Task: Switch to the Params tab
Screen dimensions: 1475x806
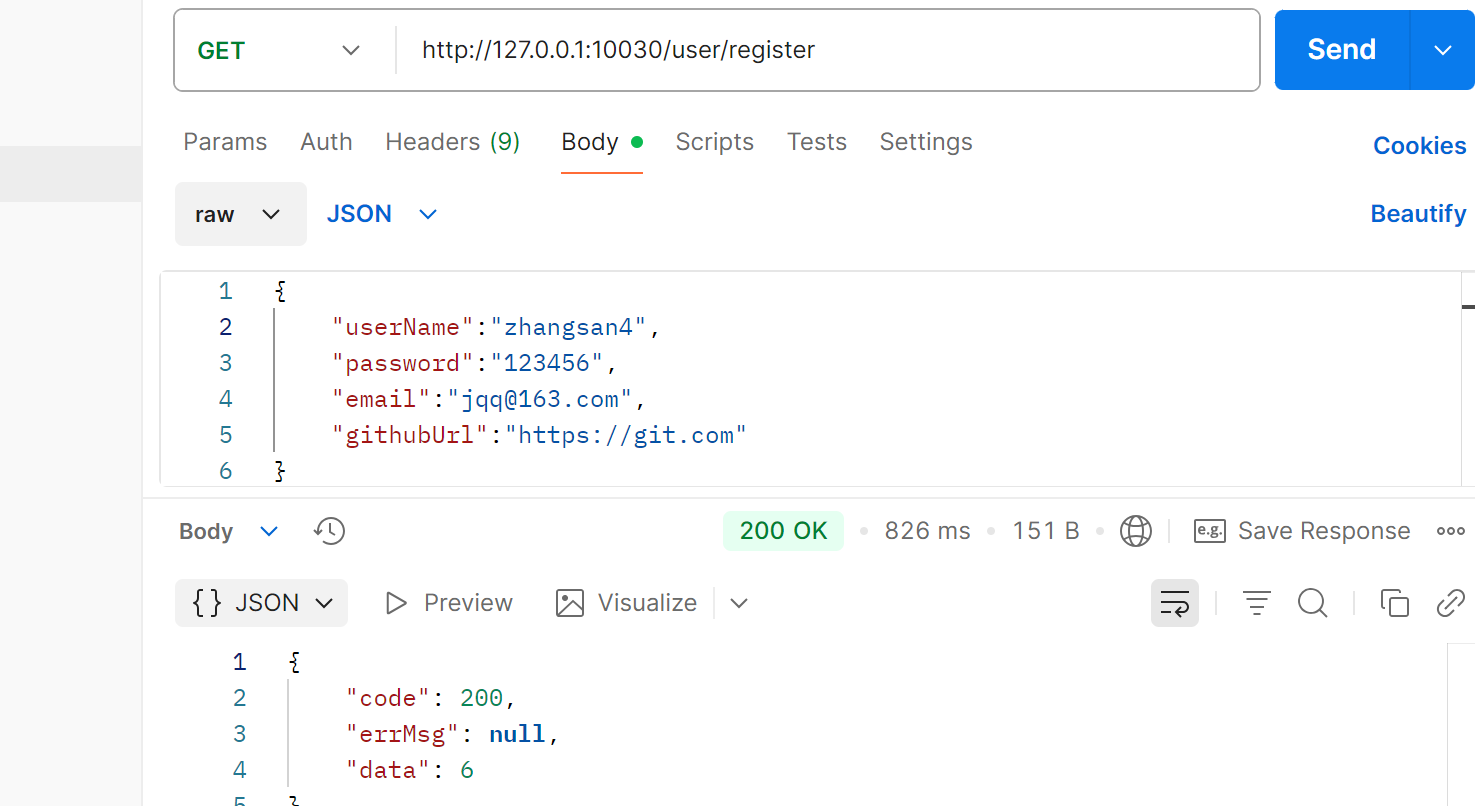Action: [x=225, y=142]
